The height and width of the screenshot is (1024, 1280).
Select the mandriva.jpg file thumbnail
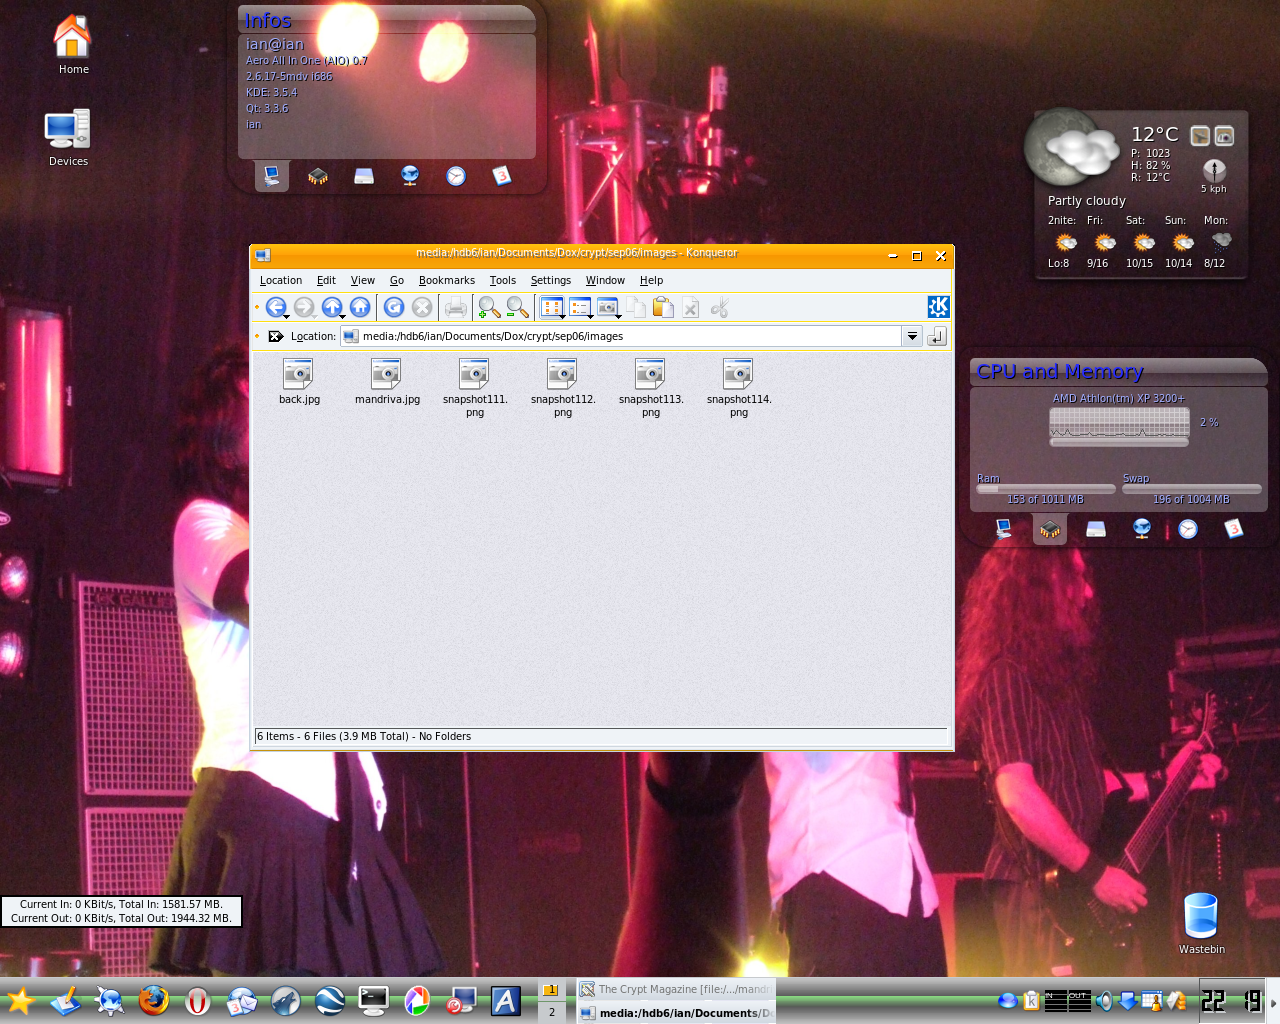click(x=387, y=375)
